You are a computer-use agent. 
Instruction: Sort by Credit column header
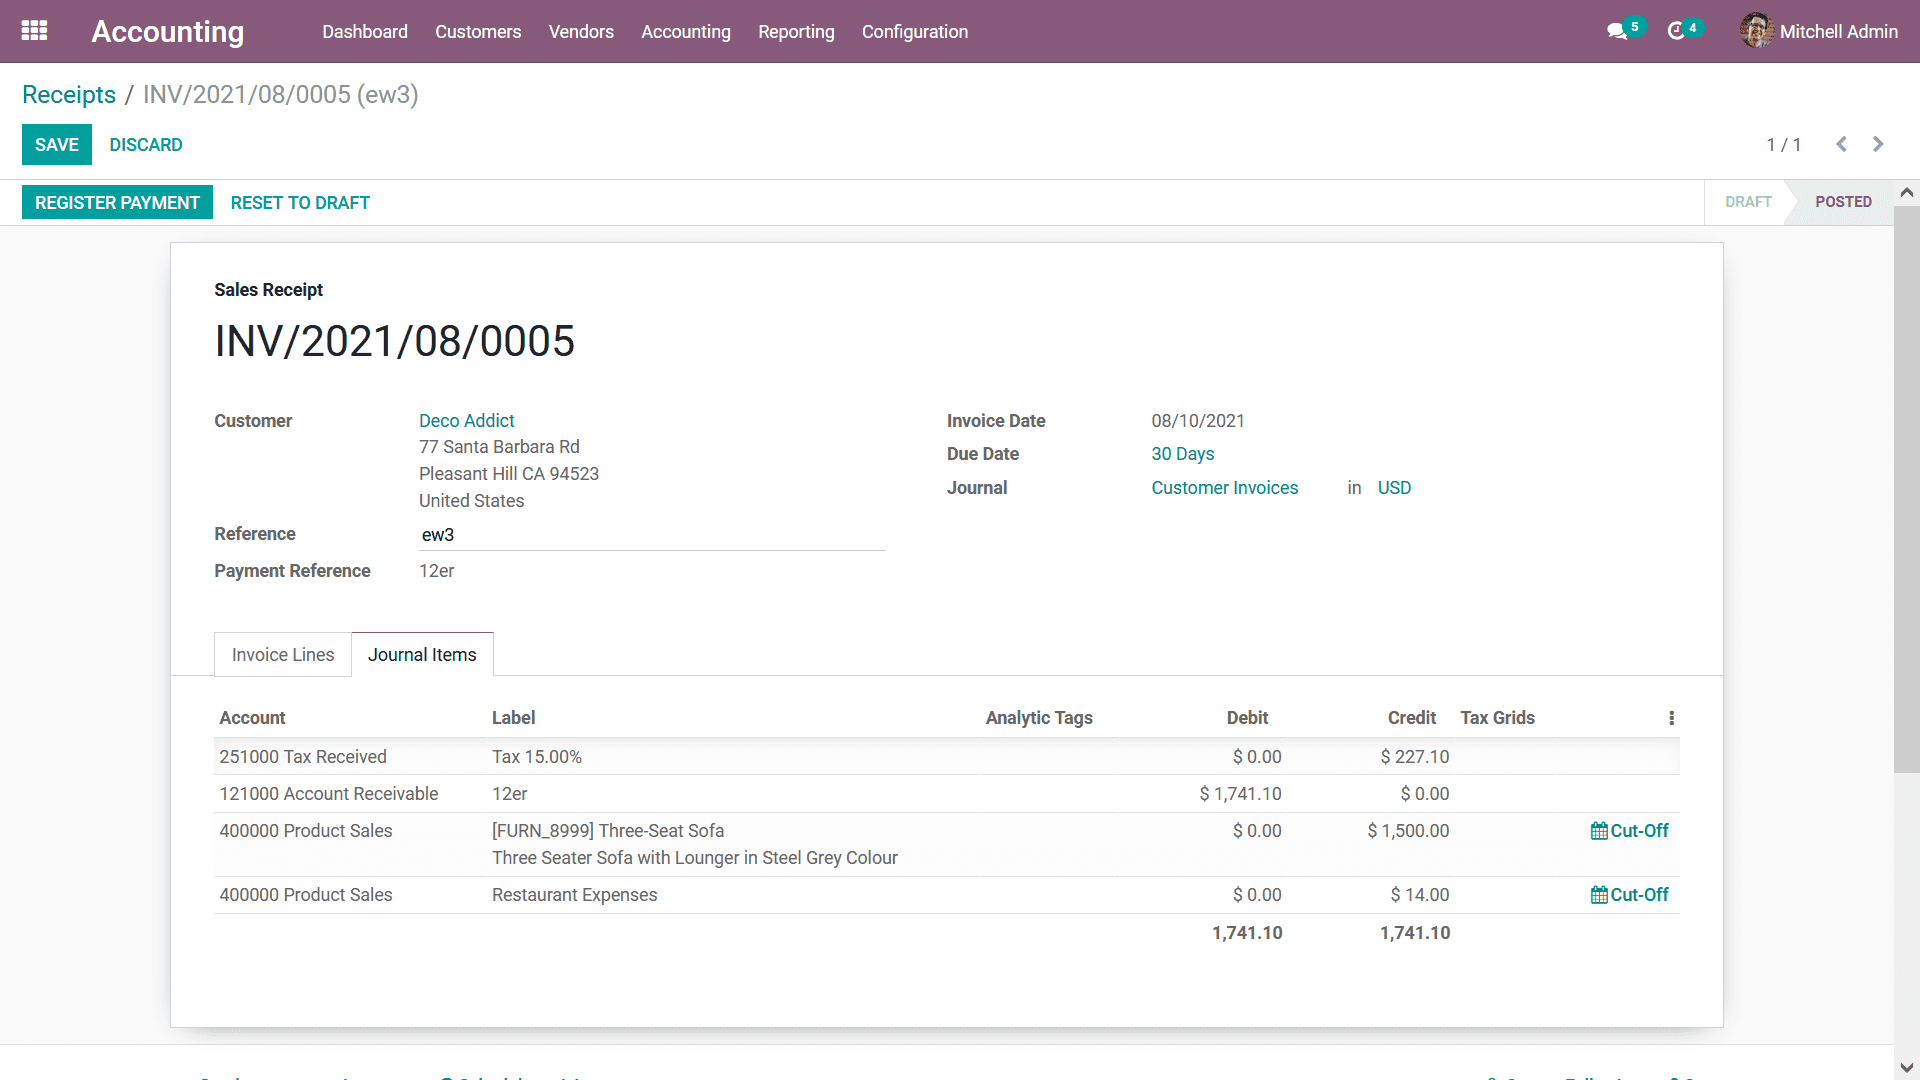[1411, 718]
